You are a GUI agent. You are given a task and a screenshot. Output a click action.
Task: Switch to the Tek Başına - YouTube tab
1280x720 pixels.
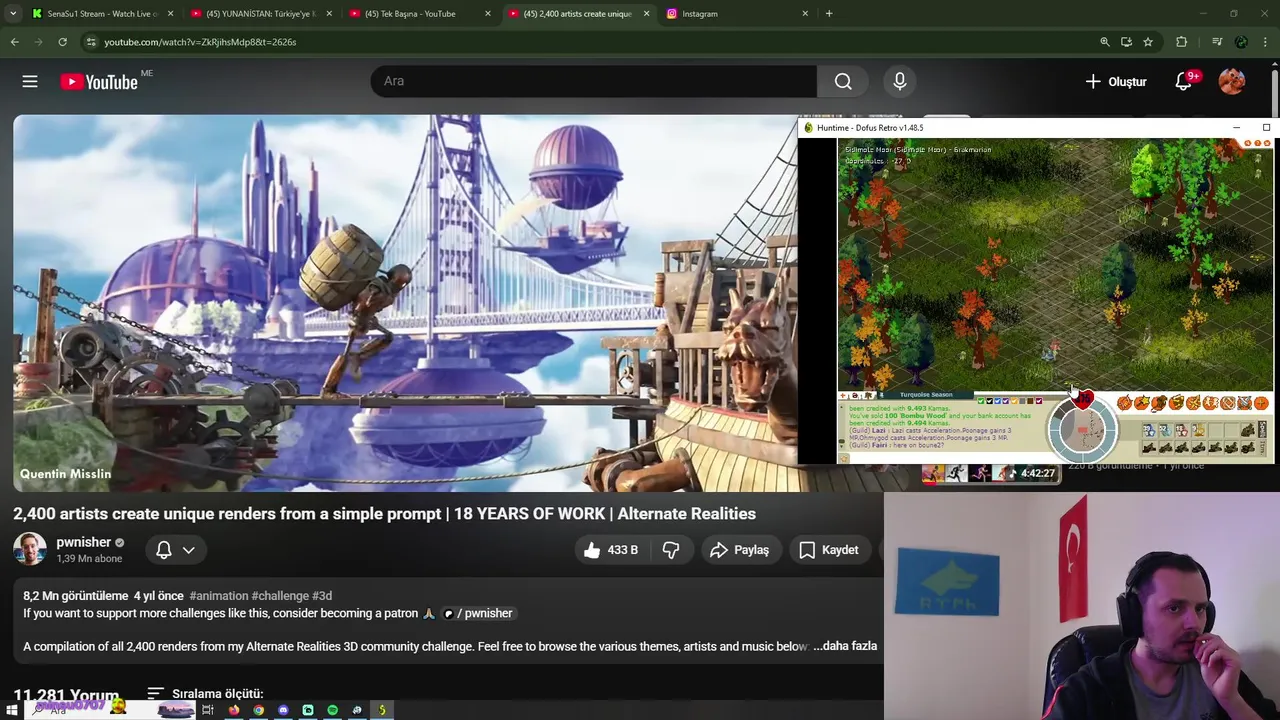coord(420,14)
